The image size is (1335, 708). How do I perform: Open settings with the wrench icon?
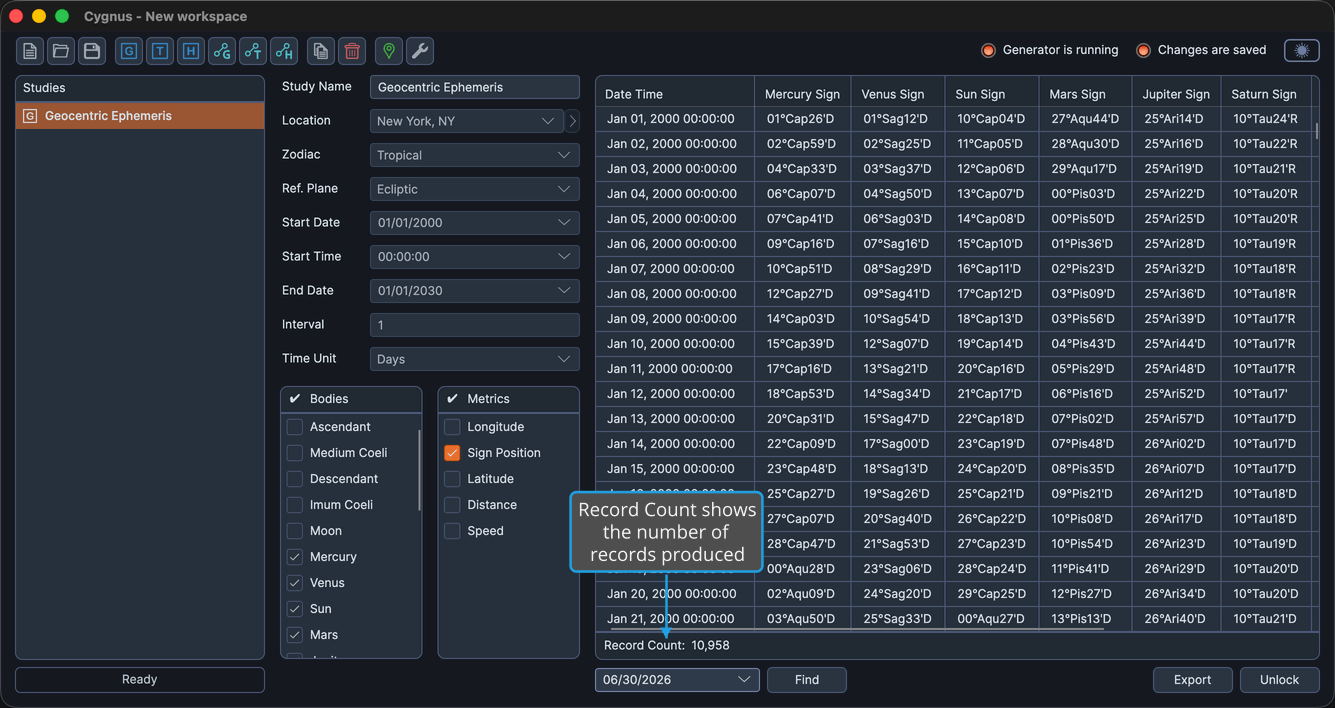420,51
